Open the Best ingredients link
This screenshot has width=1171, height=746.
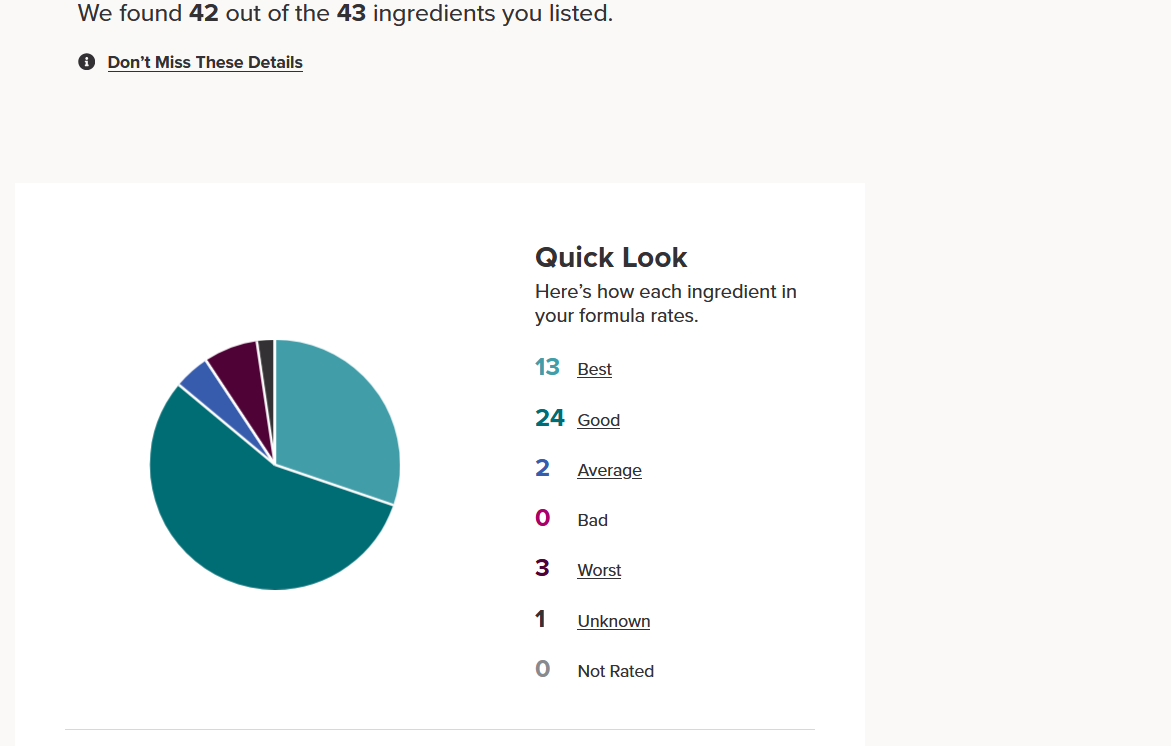pos(594,369)
